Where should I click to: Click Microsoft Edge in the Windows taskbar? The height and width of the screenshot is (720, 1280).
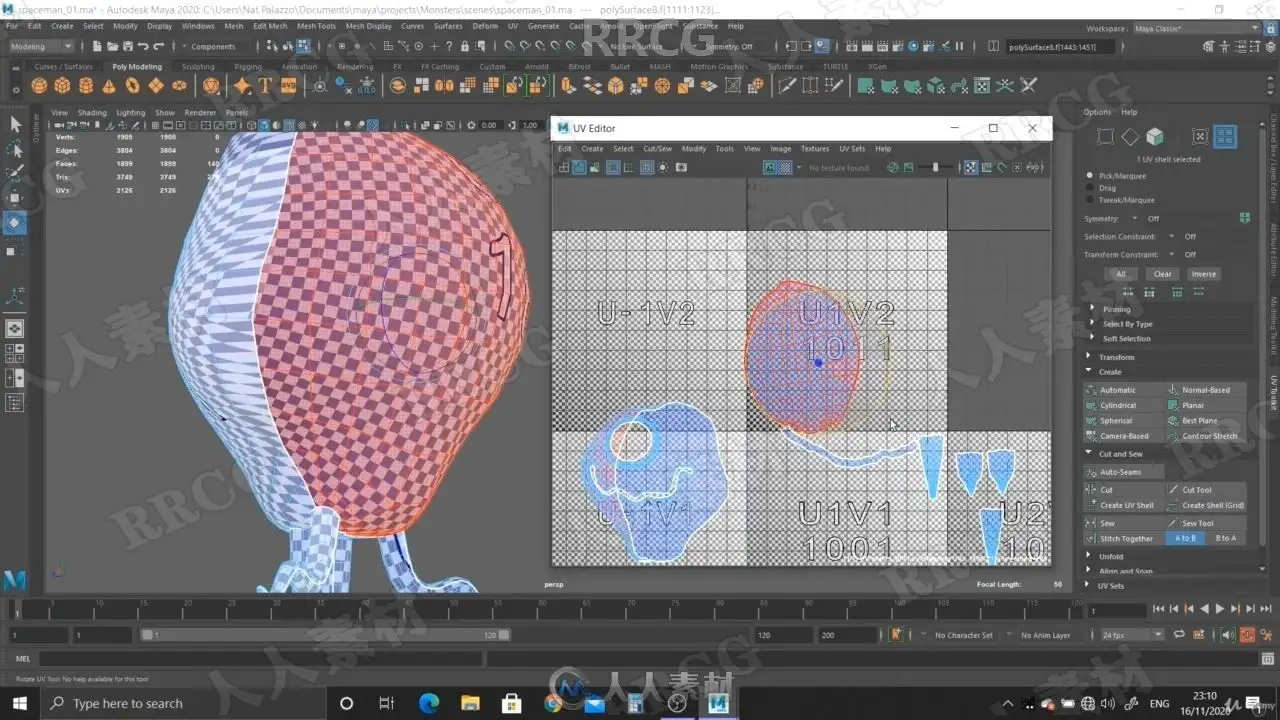pos(428,703)
